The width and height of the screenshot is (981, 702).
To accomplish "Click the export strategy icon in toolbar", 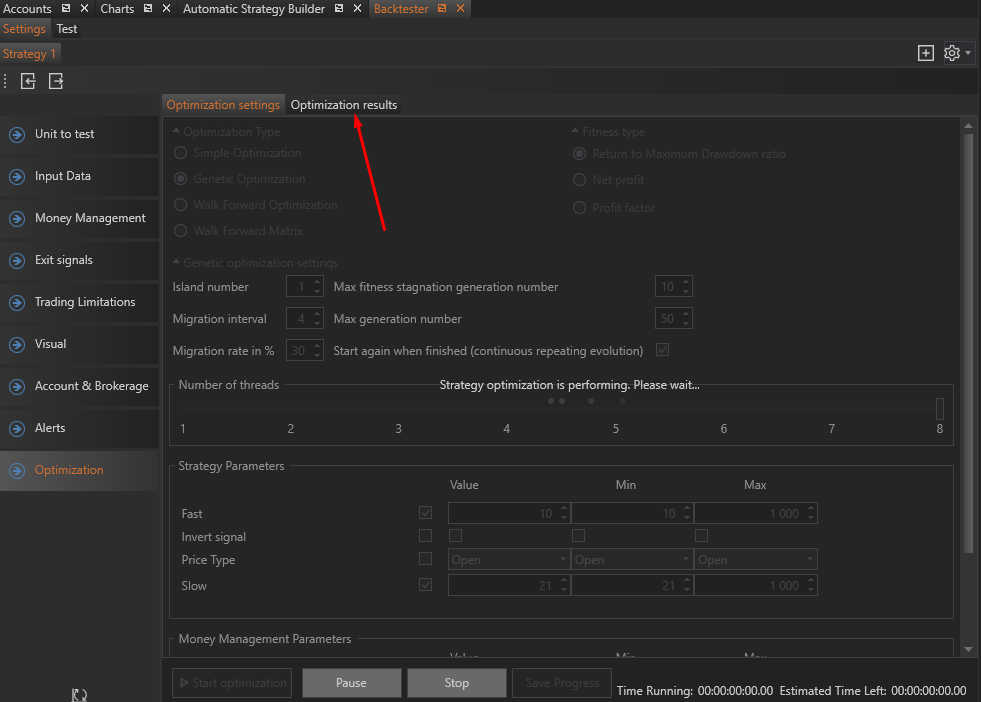I will 56,81.
